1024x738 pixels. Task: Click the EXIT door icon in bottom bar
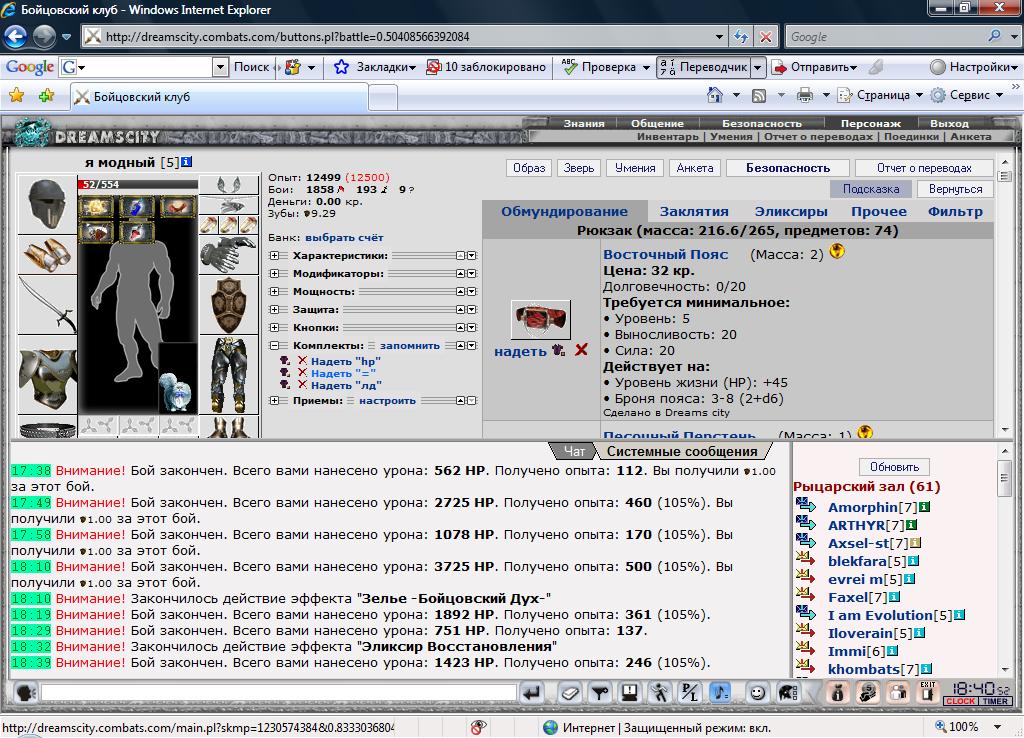(927, 692)
